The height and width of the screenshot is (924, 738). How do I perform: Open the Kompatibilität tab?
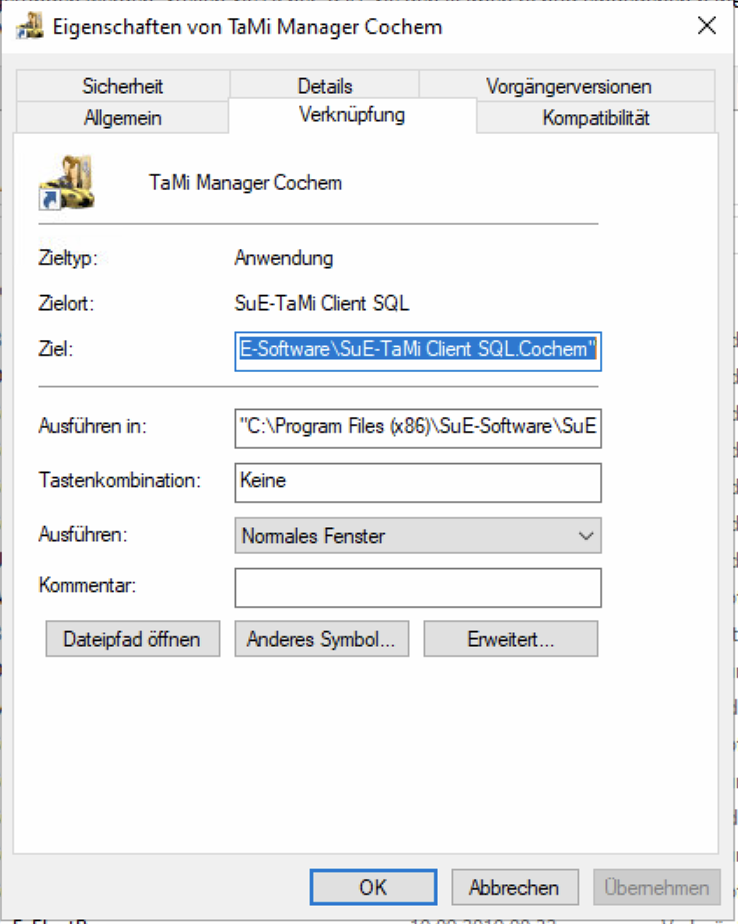pyautogui.click(x=596, y=117)
